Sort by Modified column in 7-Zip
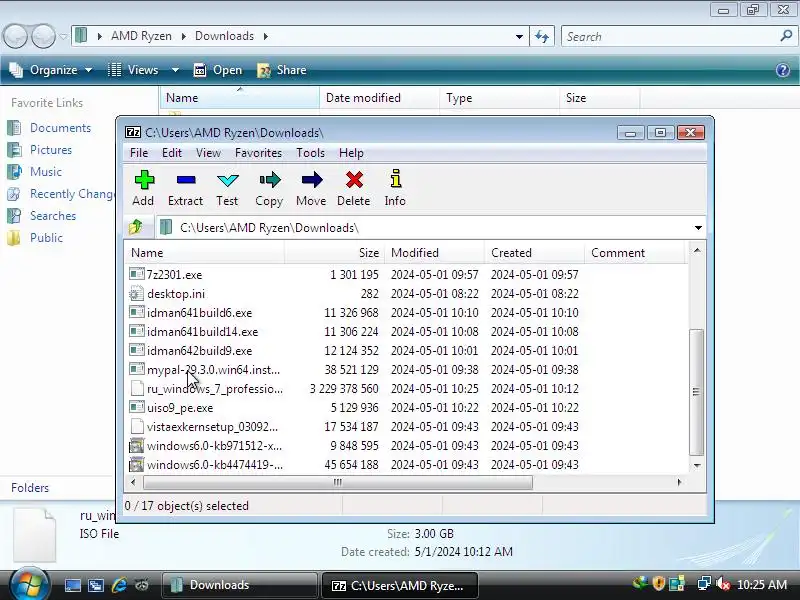Screen dimensions: 800x600 [x=434, y=253]
